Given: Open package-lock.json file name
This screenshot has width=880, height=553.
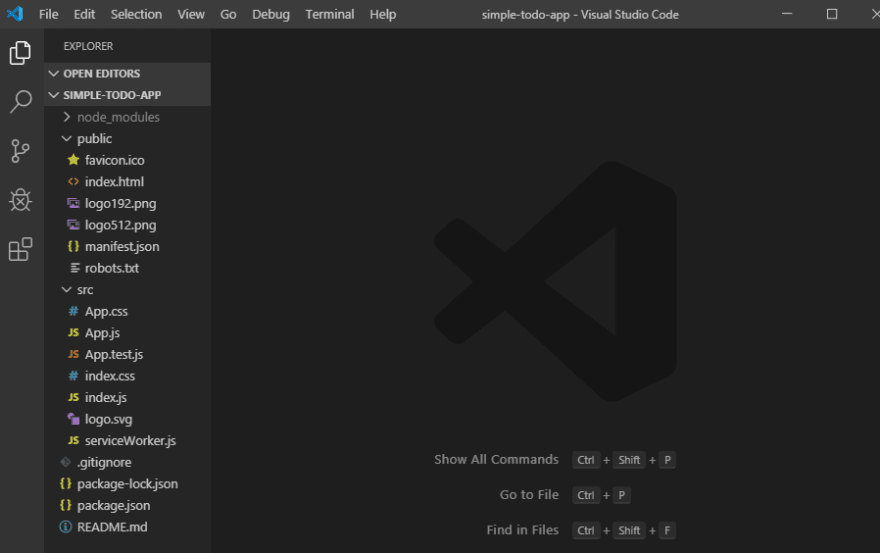Looking at the screenshot, I should [127, 484].
